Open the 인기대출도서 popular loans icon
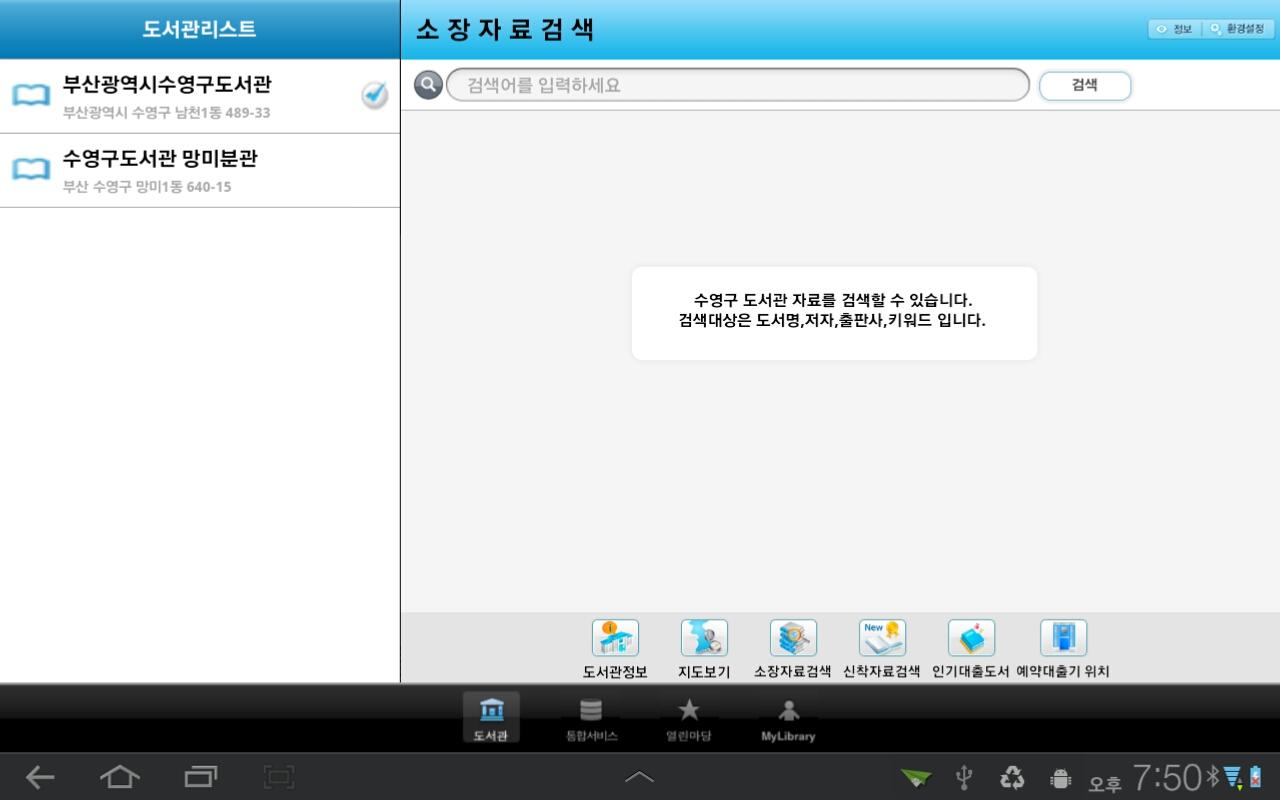This screenshot has height=800, width=1280. coord(971,638)
